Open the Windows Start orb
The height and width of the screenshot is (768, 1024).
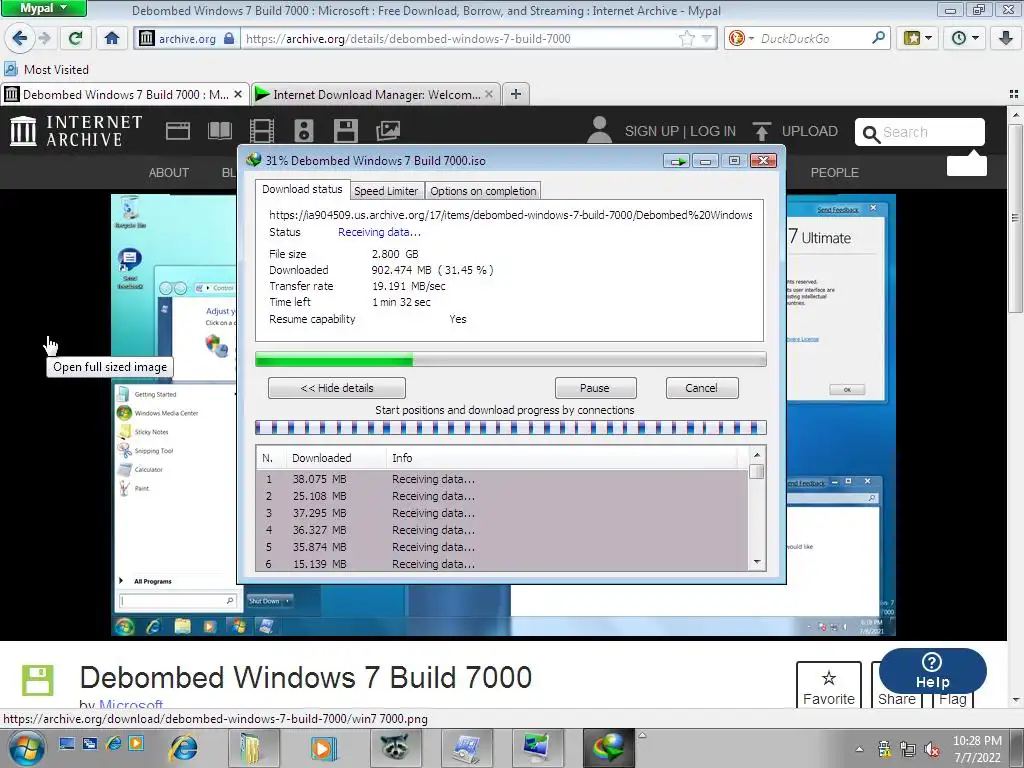tap(27, 748)
